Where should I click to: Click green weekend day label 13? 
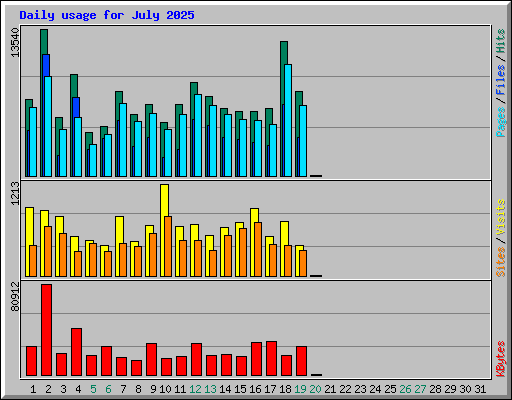click(x=210, y=389)
